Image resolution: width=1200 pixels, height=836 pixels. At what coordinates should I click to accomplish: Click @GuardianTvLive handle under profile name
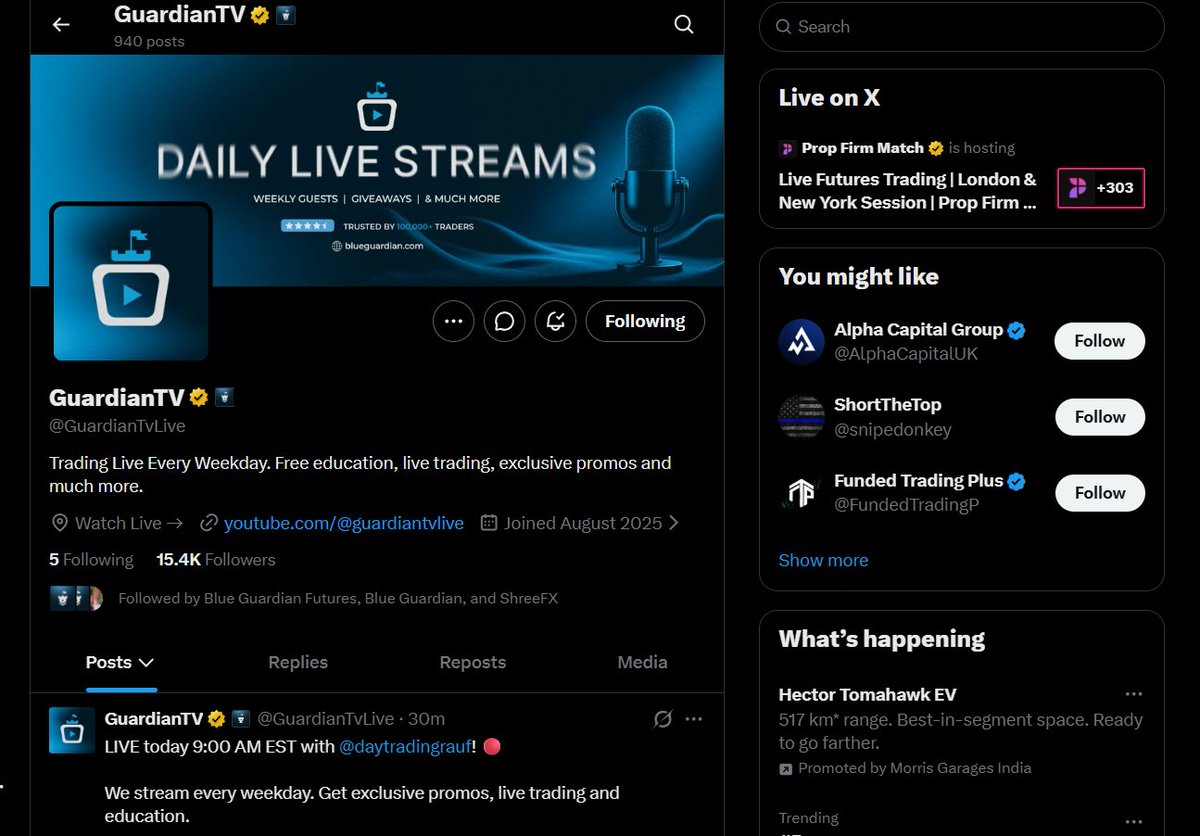[x=117, y=426]
